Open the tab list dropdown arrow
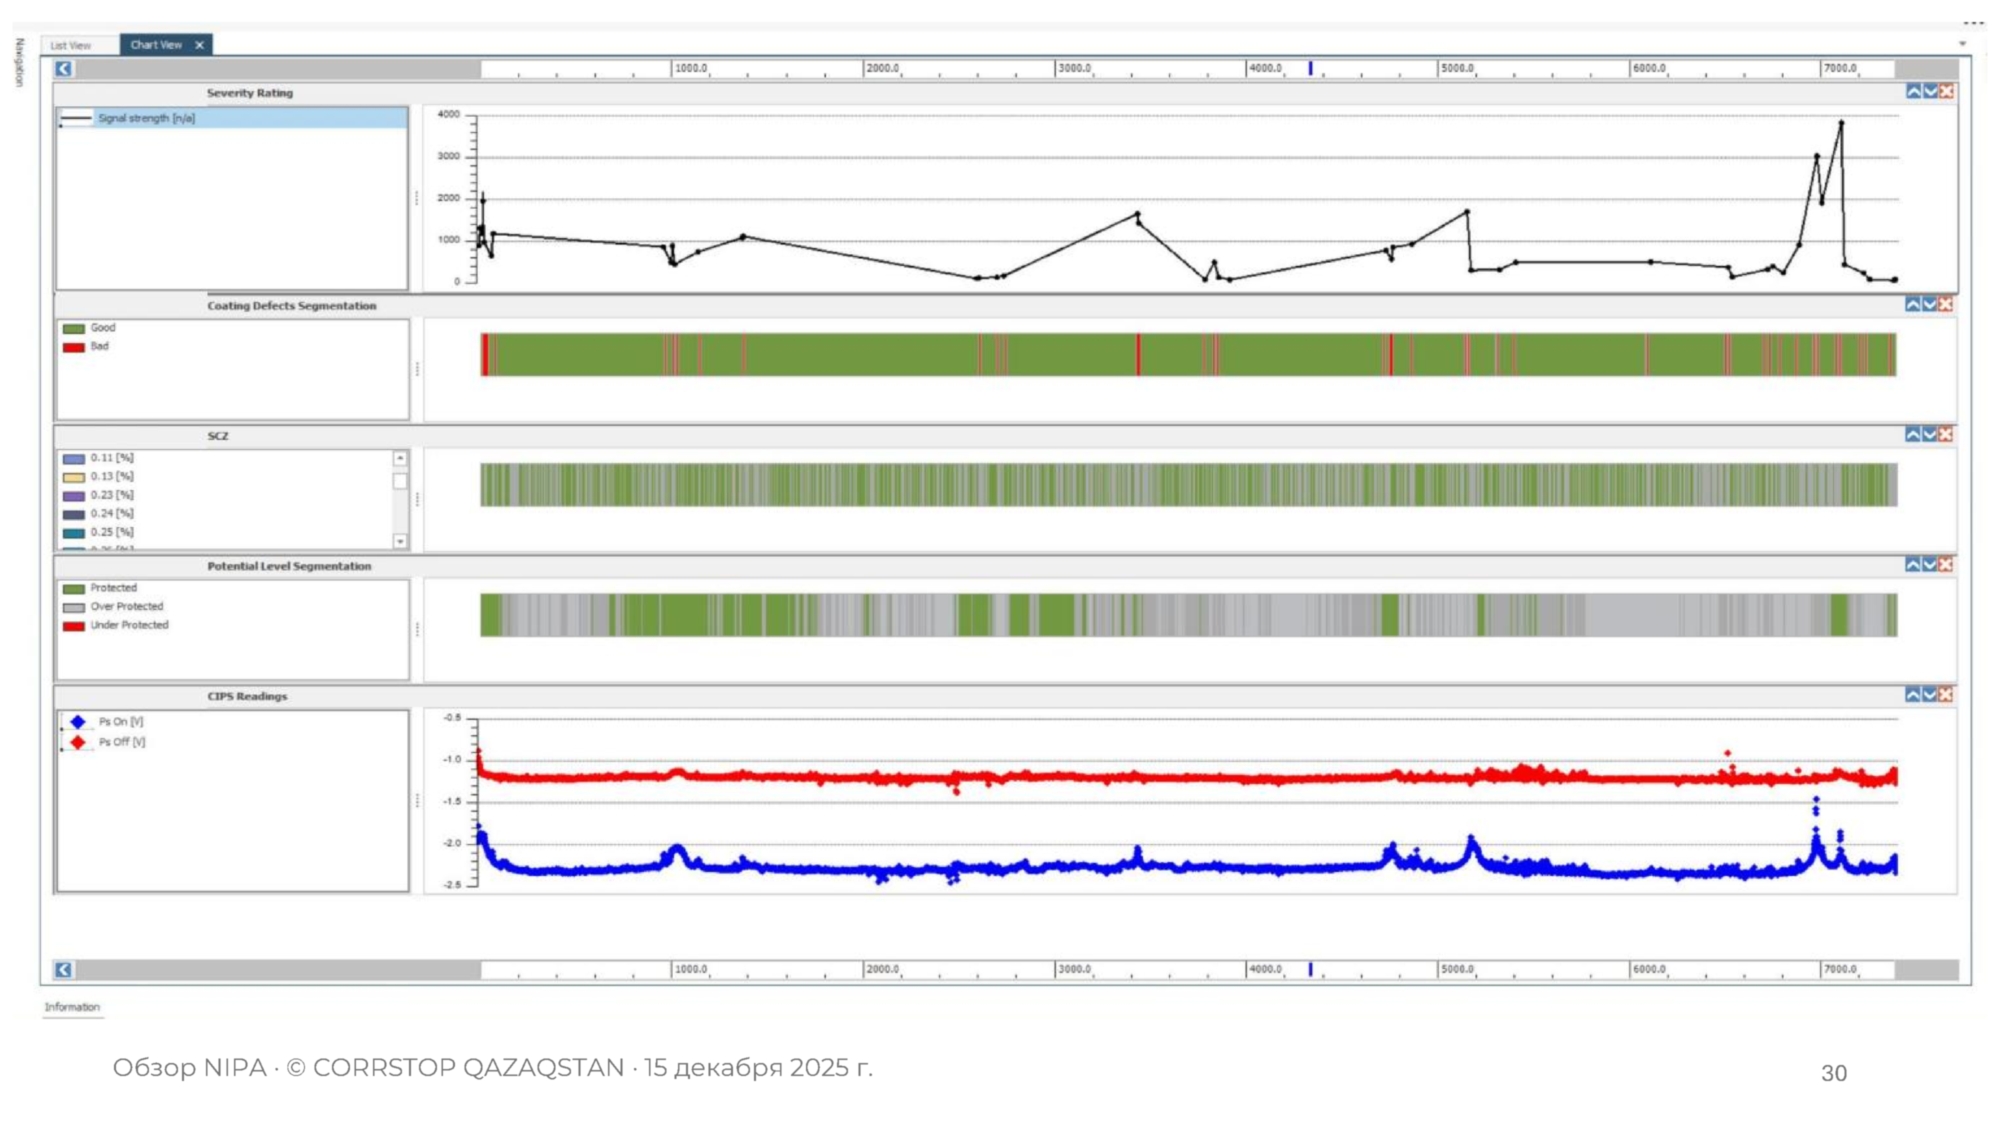Viewport: 2000px width, 1125px height. point(1962,44)
